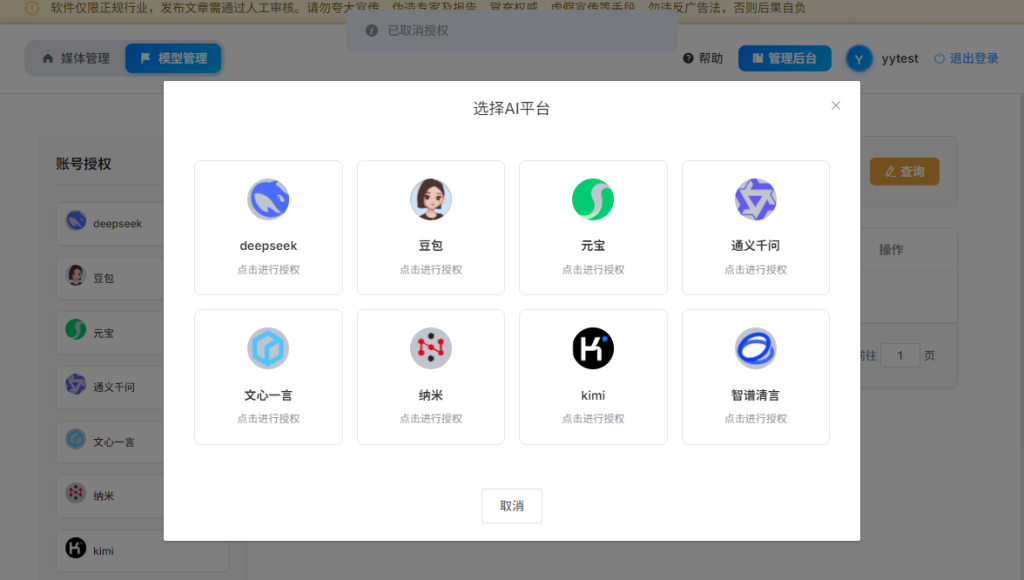Switch to 模型管理 tab

(173, 58)
